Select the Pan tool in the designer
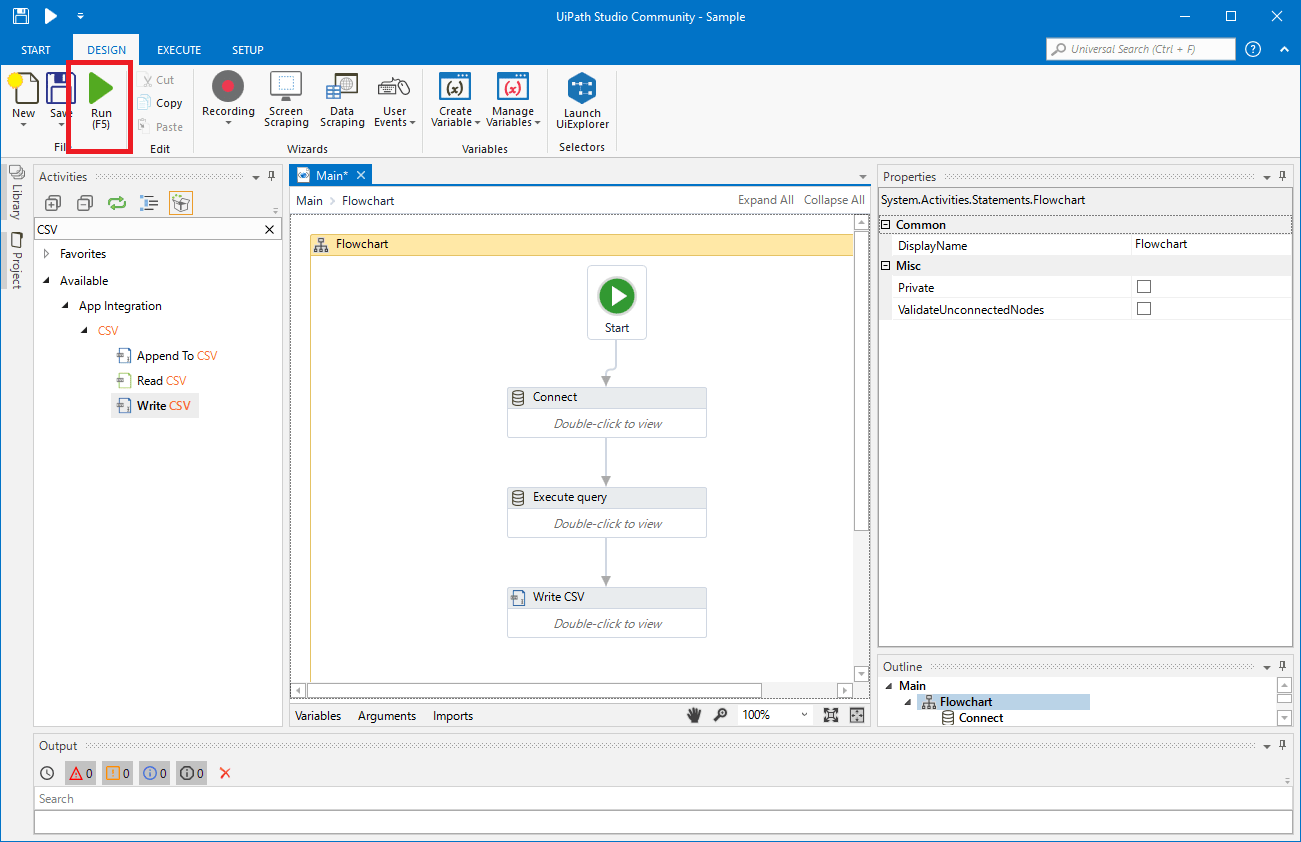Viewport: 1301px width, 842px height. (694, 715)
